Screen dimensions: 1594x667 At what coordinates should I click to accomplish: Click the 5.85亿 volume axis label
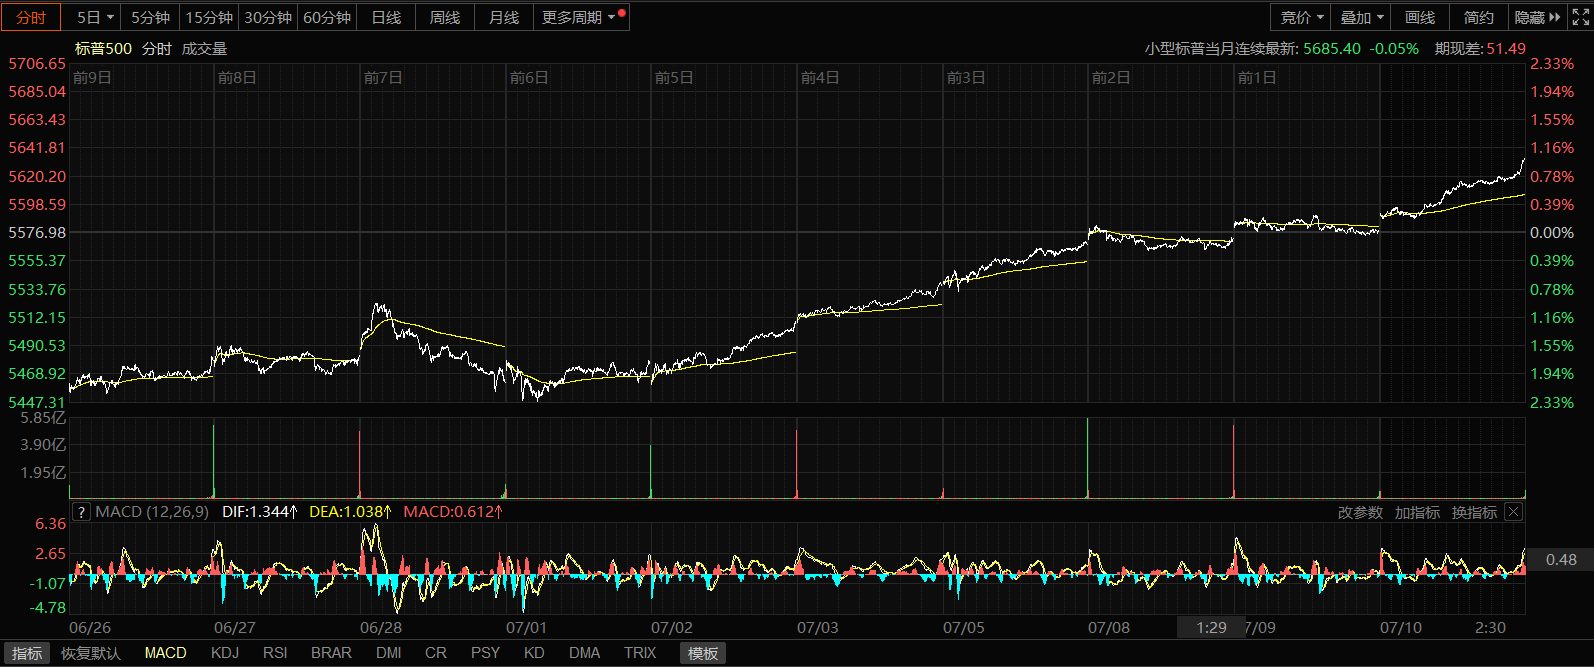tap(43, 418)
